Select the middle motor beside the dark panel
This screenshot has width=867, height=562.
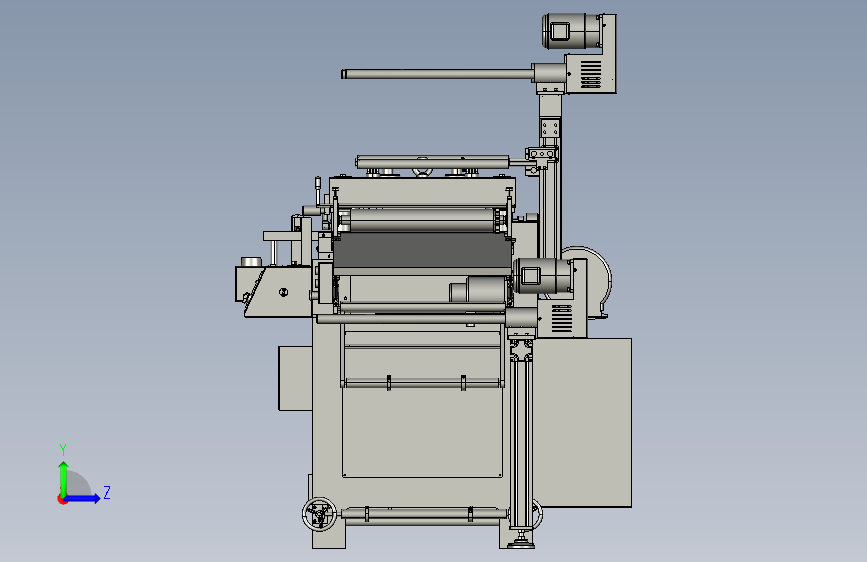(543, 276)
